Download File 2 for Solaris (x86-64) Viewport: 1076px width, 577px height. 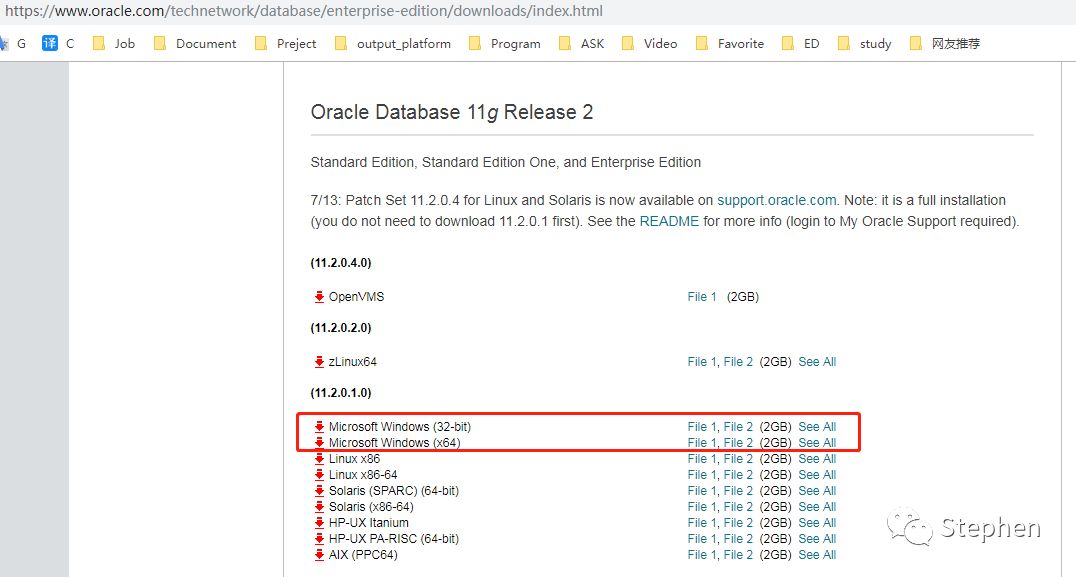(738, 507)
